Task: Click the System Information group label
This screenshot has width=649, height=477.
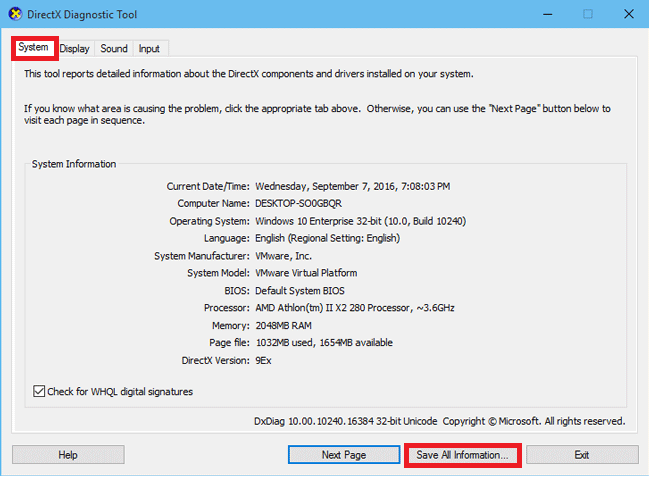Action: pyautogui.click(x=74, y=164)
